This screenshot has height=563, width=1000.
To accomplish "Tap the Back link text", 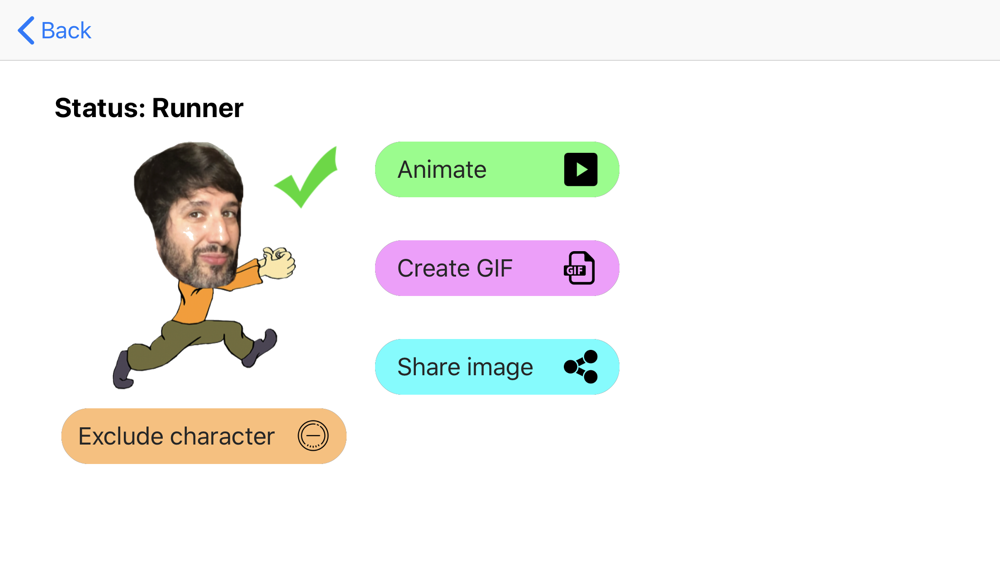I will (x=66, y=30).
